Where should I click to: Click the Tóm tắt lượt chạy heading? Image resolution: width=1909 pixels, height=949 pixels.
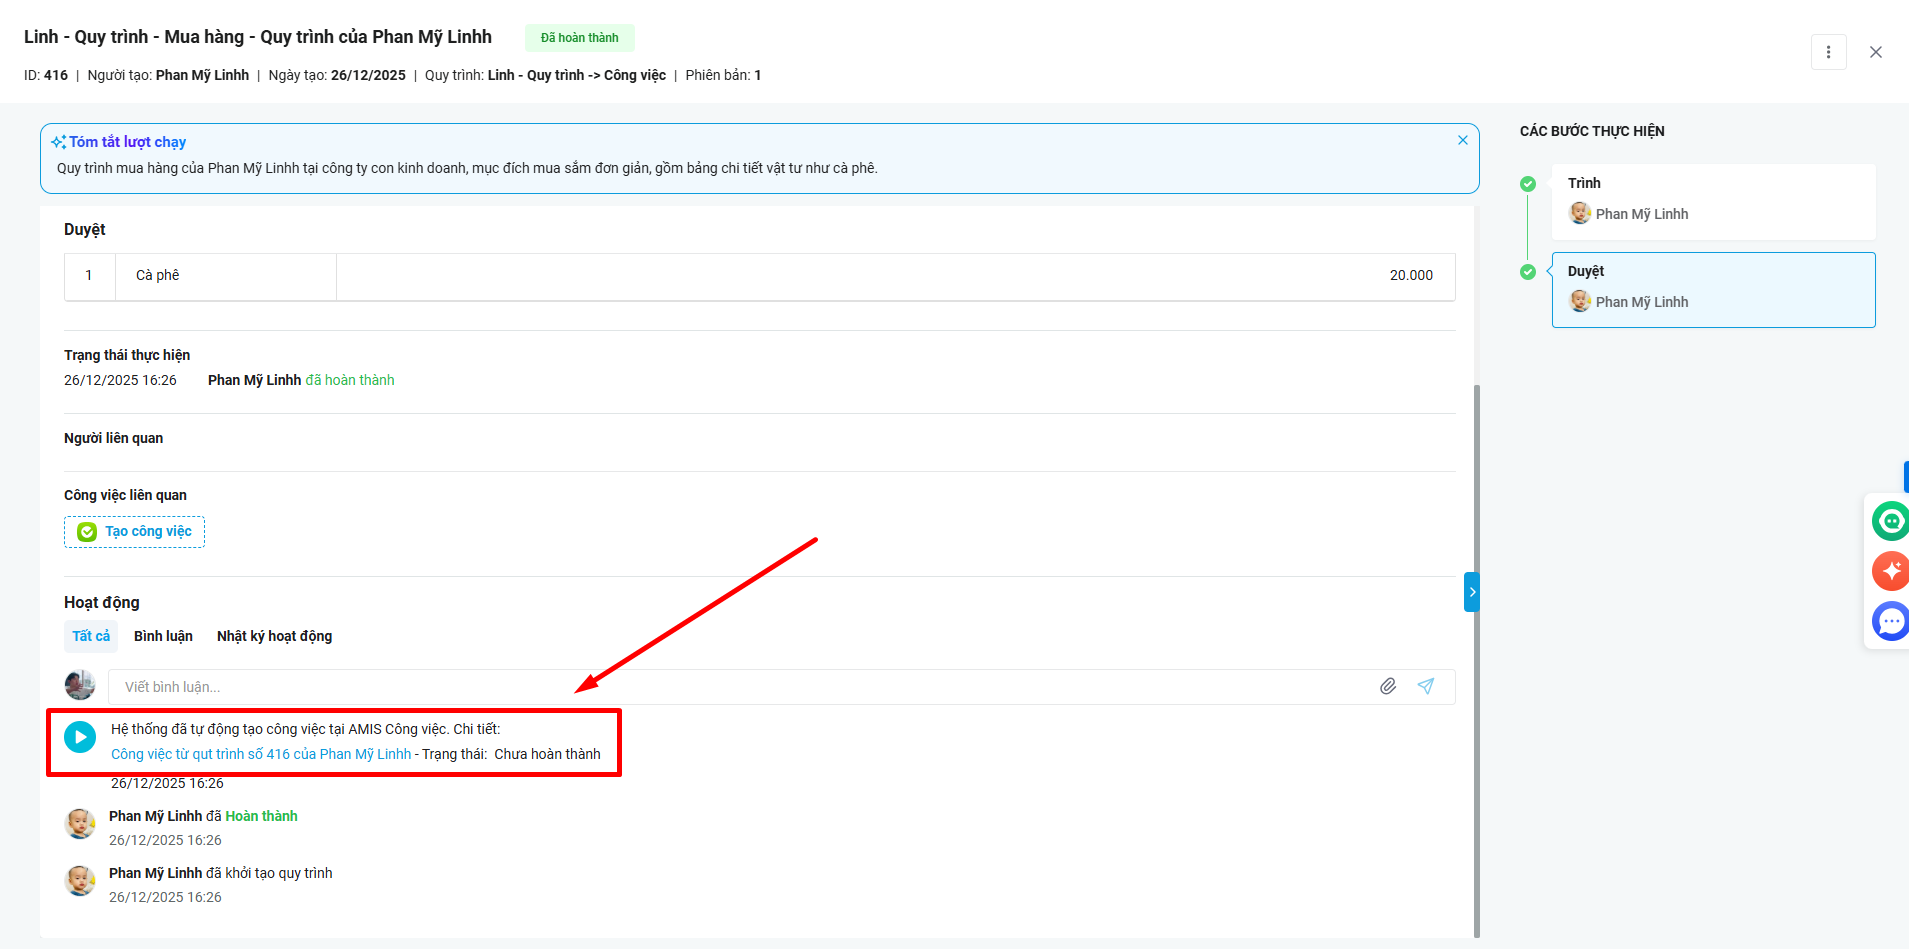click(x=127, y=142)
